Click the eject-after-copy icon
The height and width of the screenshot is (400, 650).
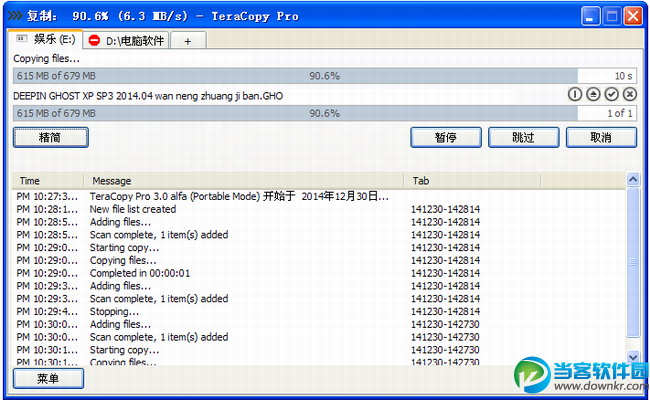click(593, 95)
